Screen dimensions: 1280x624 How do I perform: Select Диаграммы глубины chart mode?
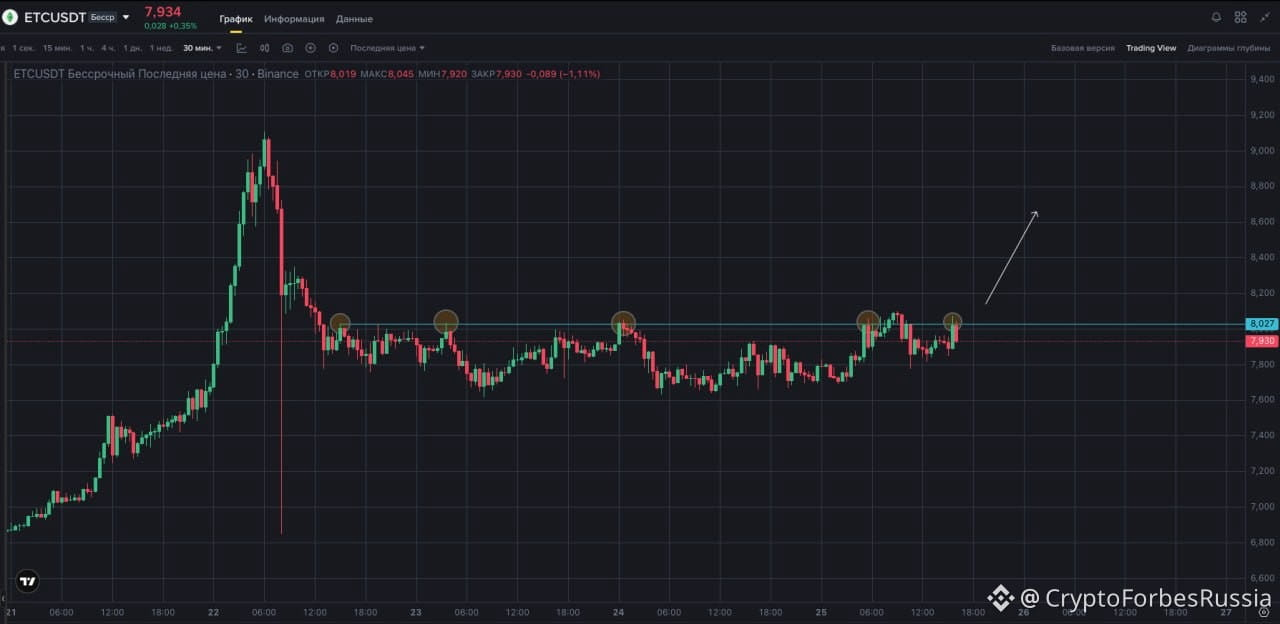(x=1229, y=48)
